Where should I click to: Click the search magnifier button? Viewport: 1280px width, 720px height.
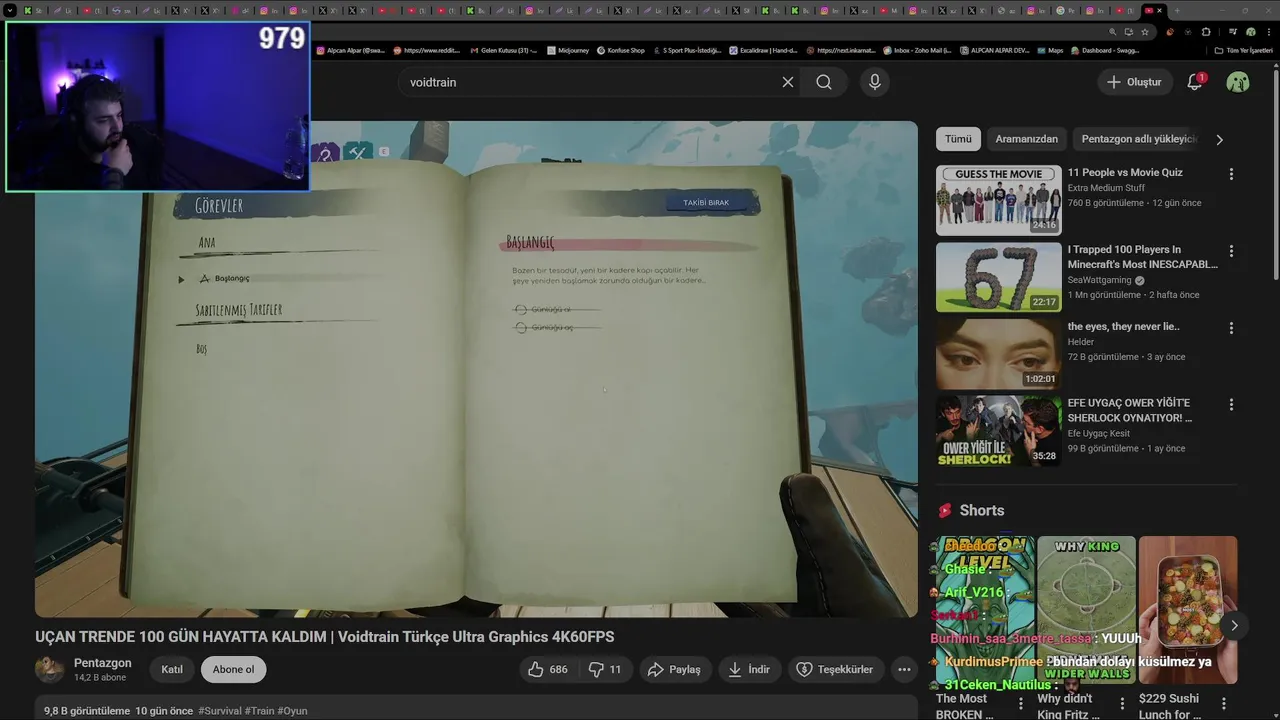[x=824, y=82]
